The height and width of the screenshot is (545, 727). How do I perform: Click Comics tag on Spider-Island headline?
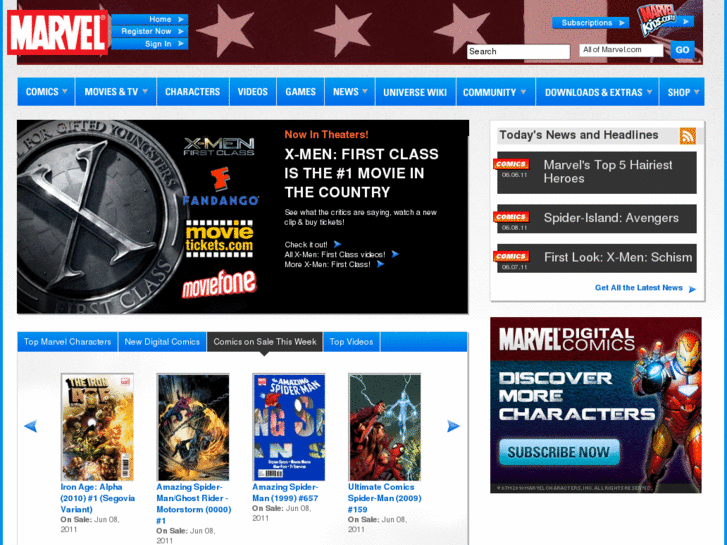[x=511, y=217]
